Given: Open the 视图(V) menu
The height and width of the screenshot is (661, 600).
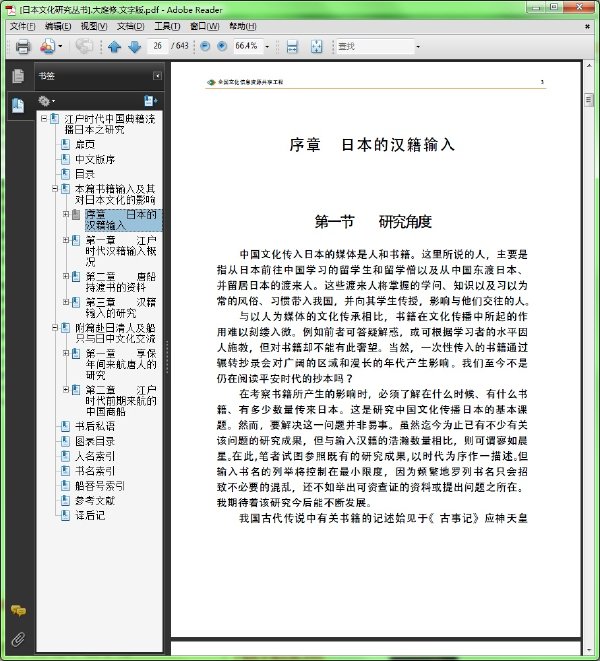Looking at the screenshot, I should tap(94, 26).
